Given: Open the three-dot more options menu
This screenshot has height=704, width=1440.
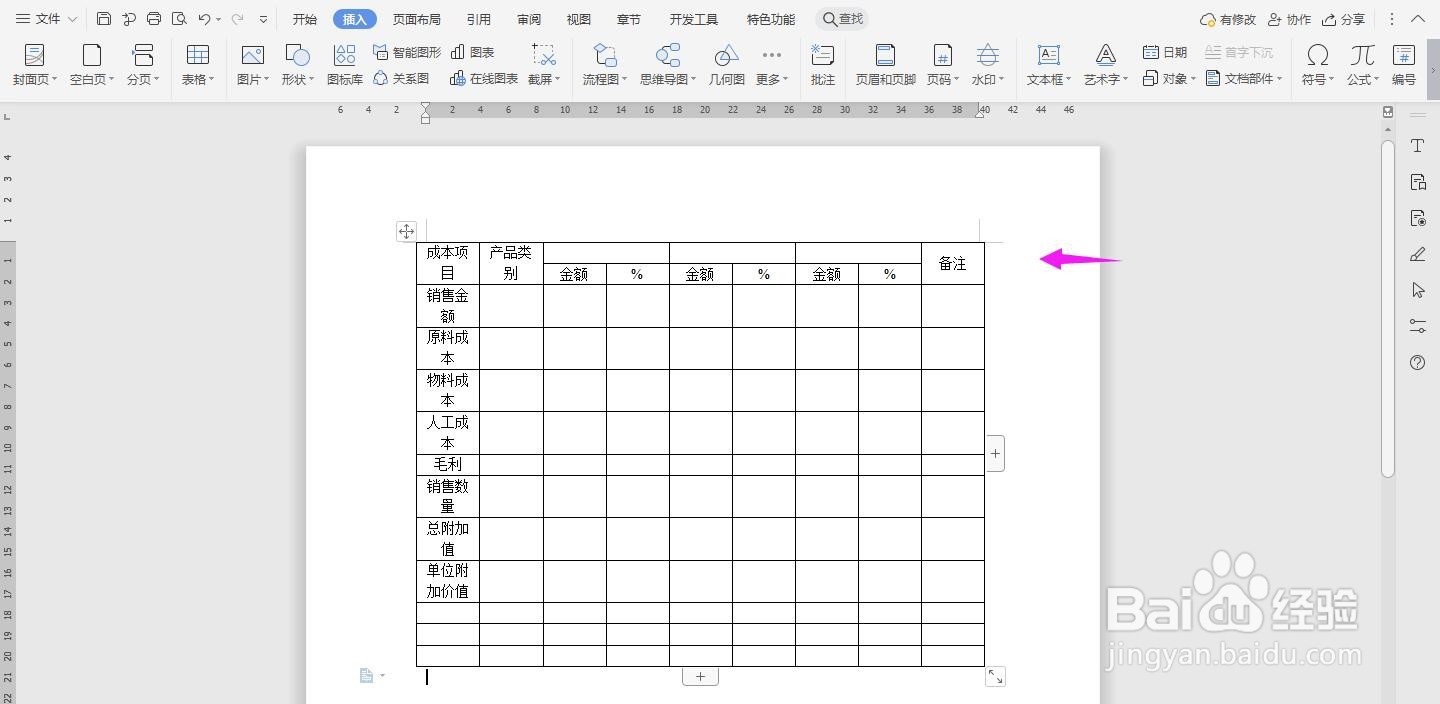Looking at the screenshot, I should click(x=1392, y=19).
